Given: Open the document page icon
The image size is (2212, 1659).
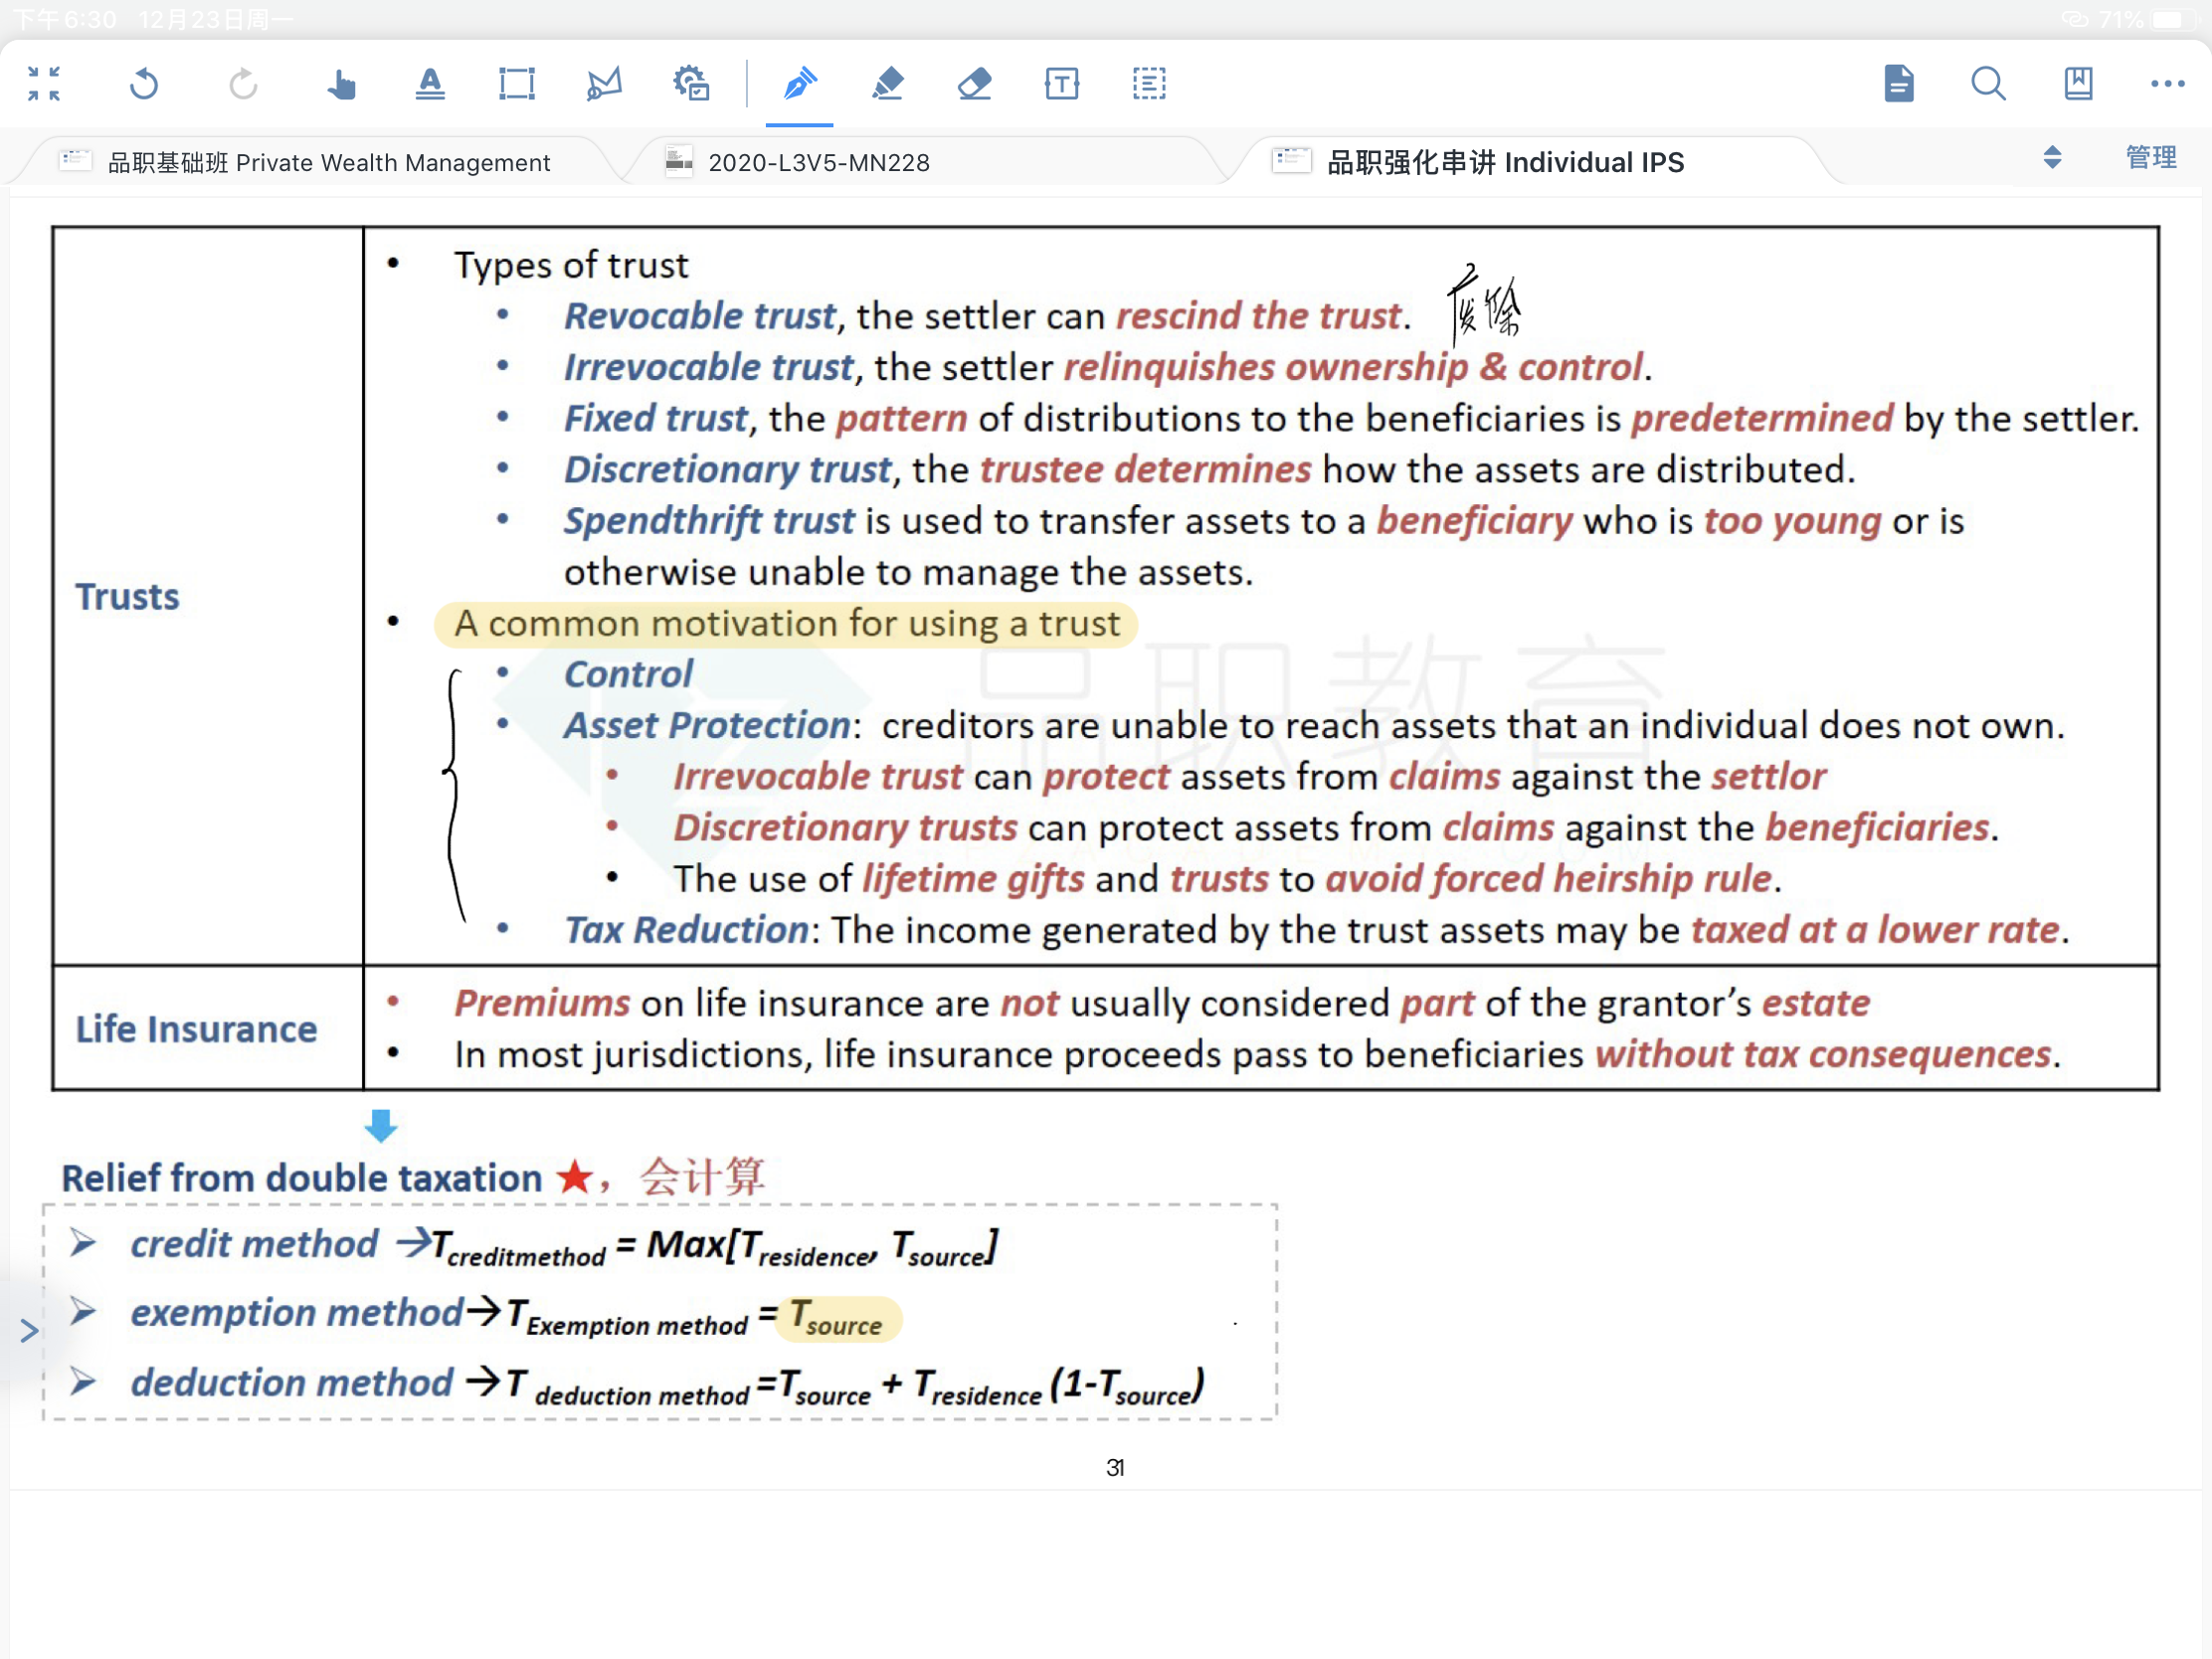Looking at the screenshot, I should pos(1899,84).
